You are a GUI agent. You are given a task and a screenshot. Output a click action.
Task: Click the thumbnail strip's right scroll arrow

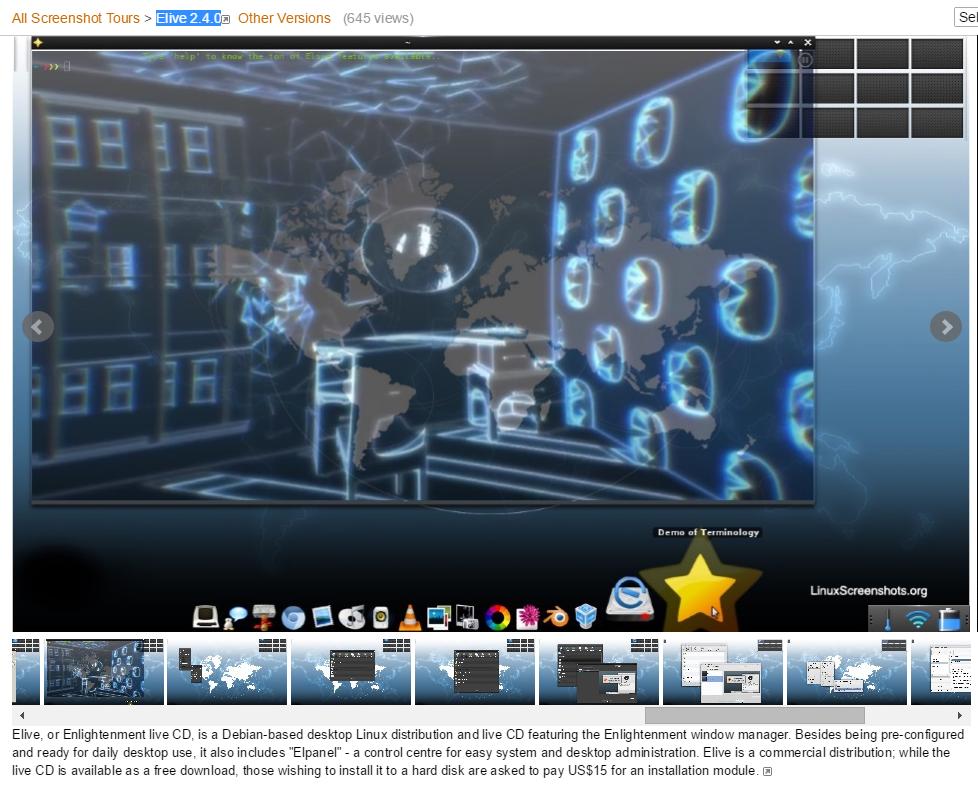click(x=959, y=715)
